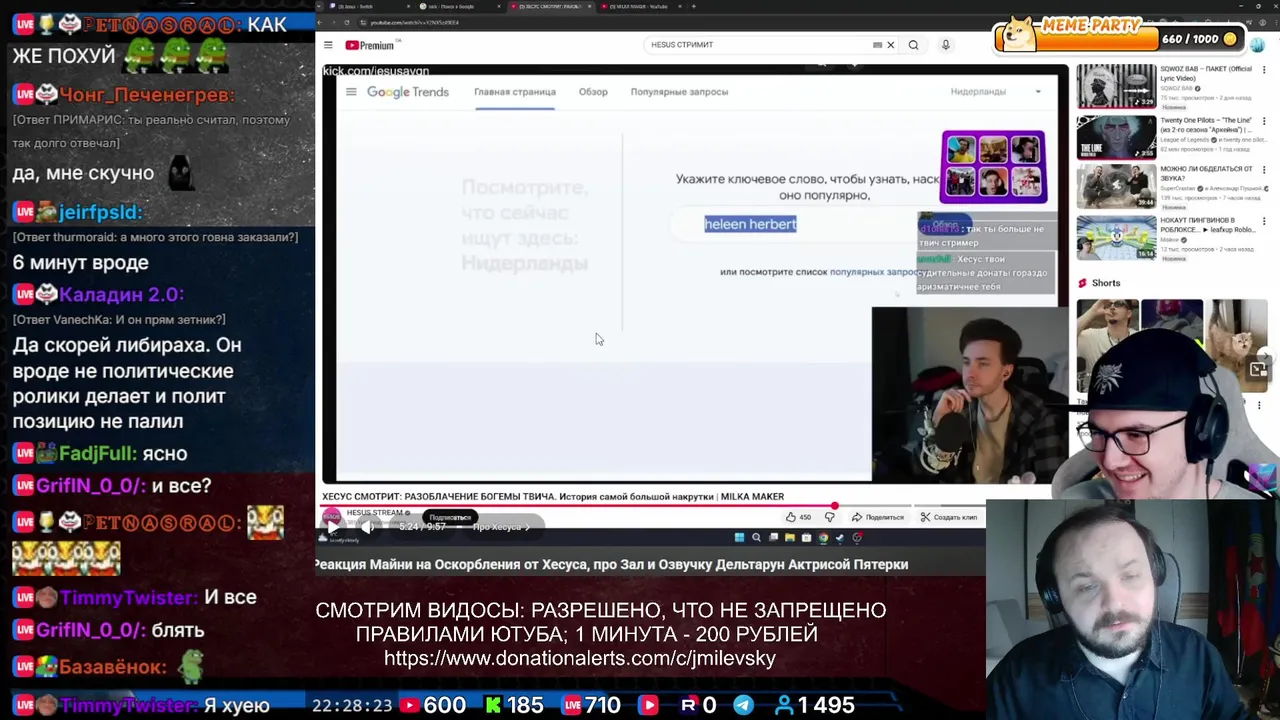Open the donationalerts.com/c/jmilevsky link text
Viewport: 1280px width, 720px height.
click(x=580, y=658)
